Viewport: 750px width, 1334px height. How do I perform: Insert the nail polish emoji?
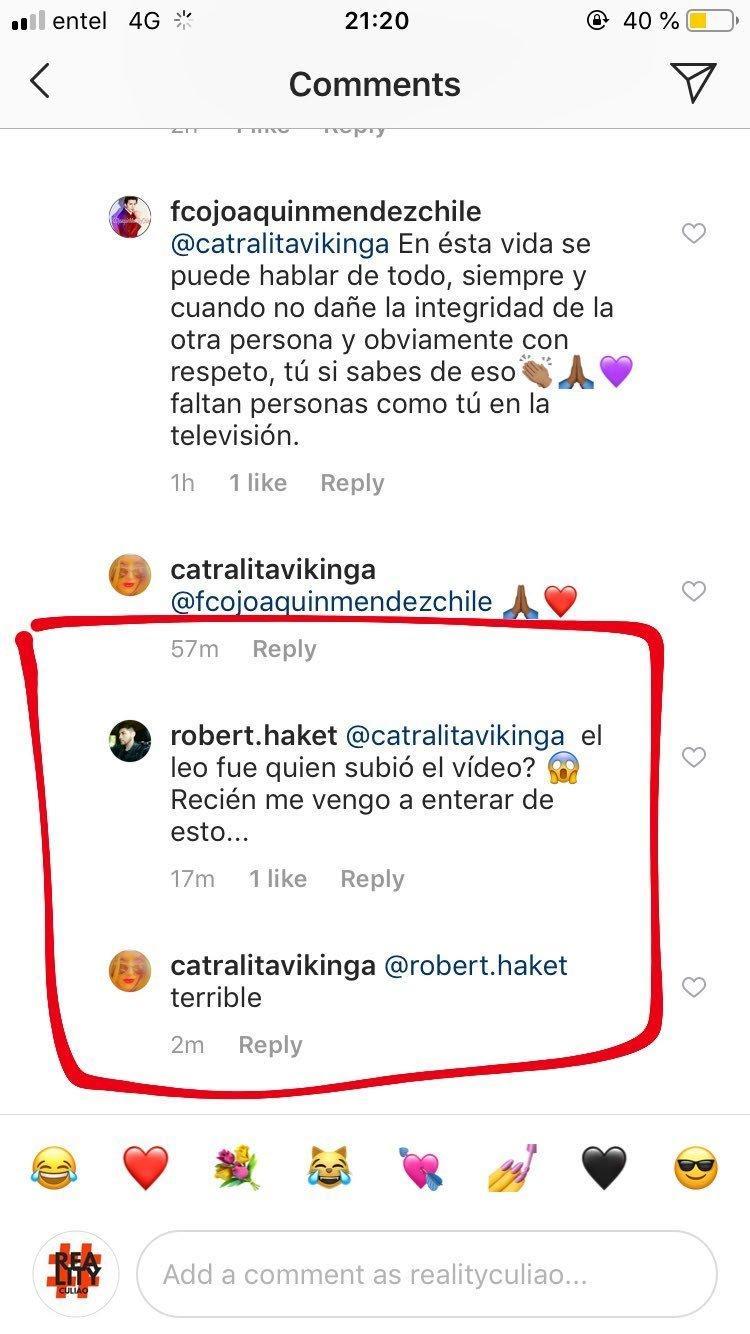coord(513,1168)
